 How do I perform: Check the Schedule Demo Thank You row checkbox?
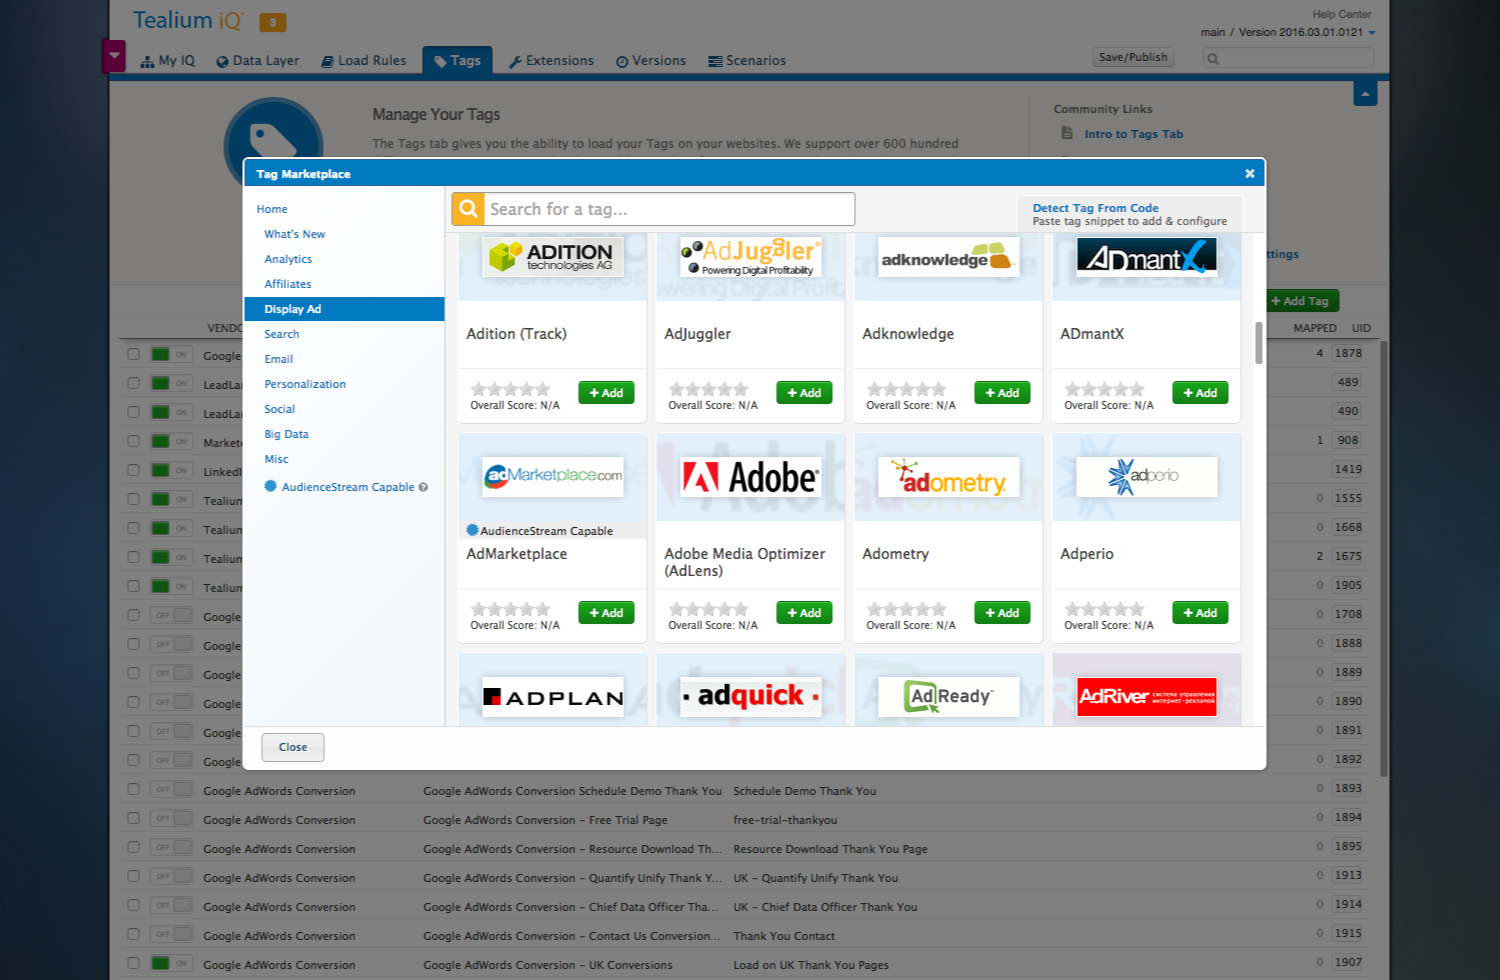click(x=133, y=790)
